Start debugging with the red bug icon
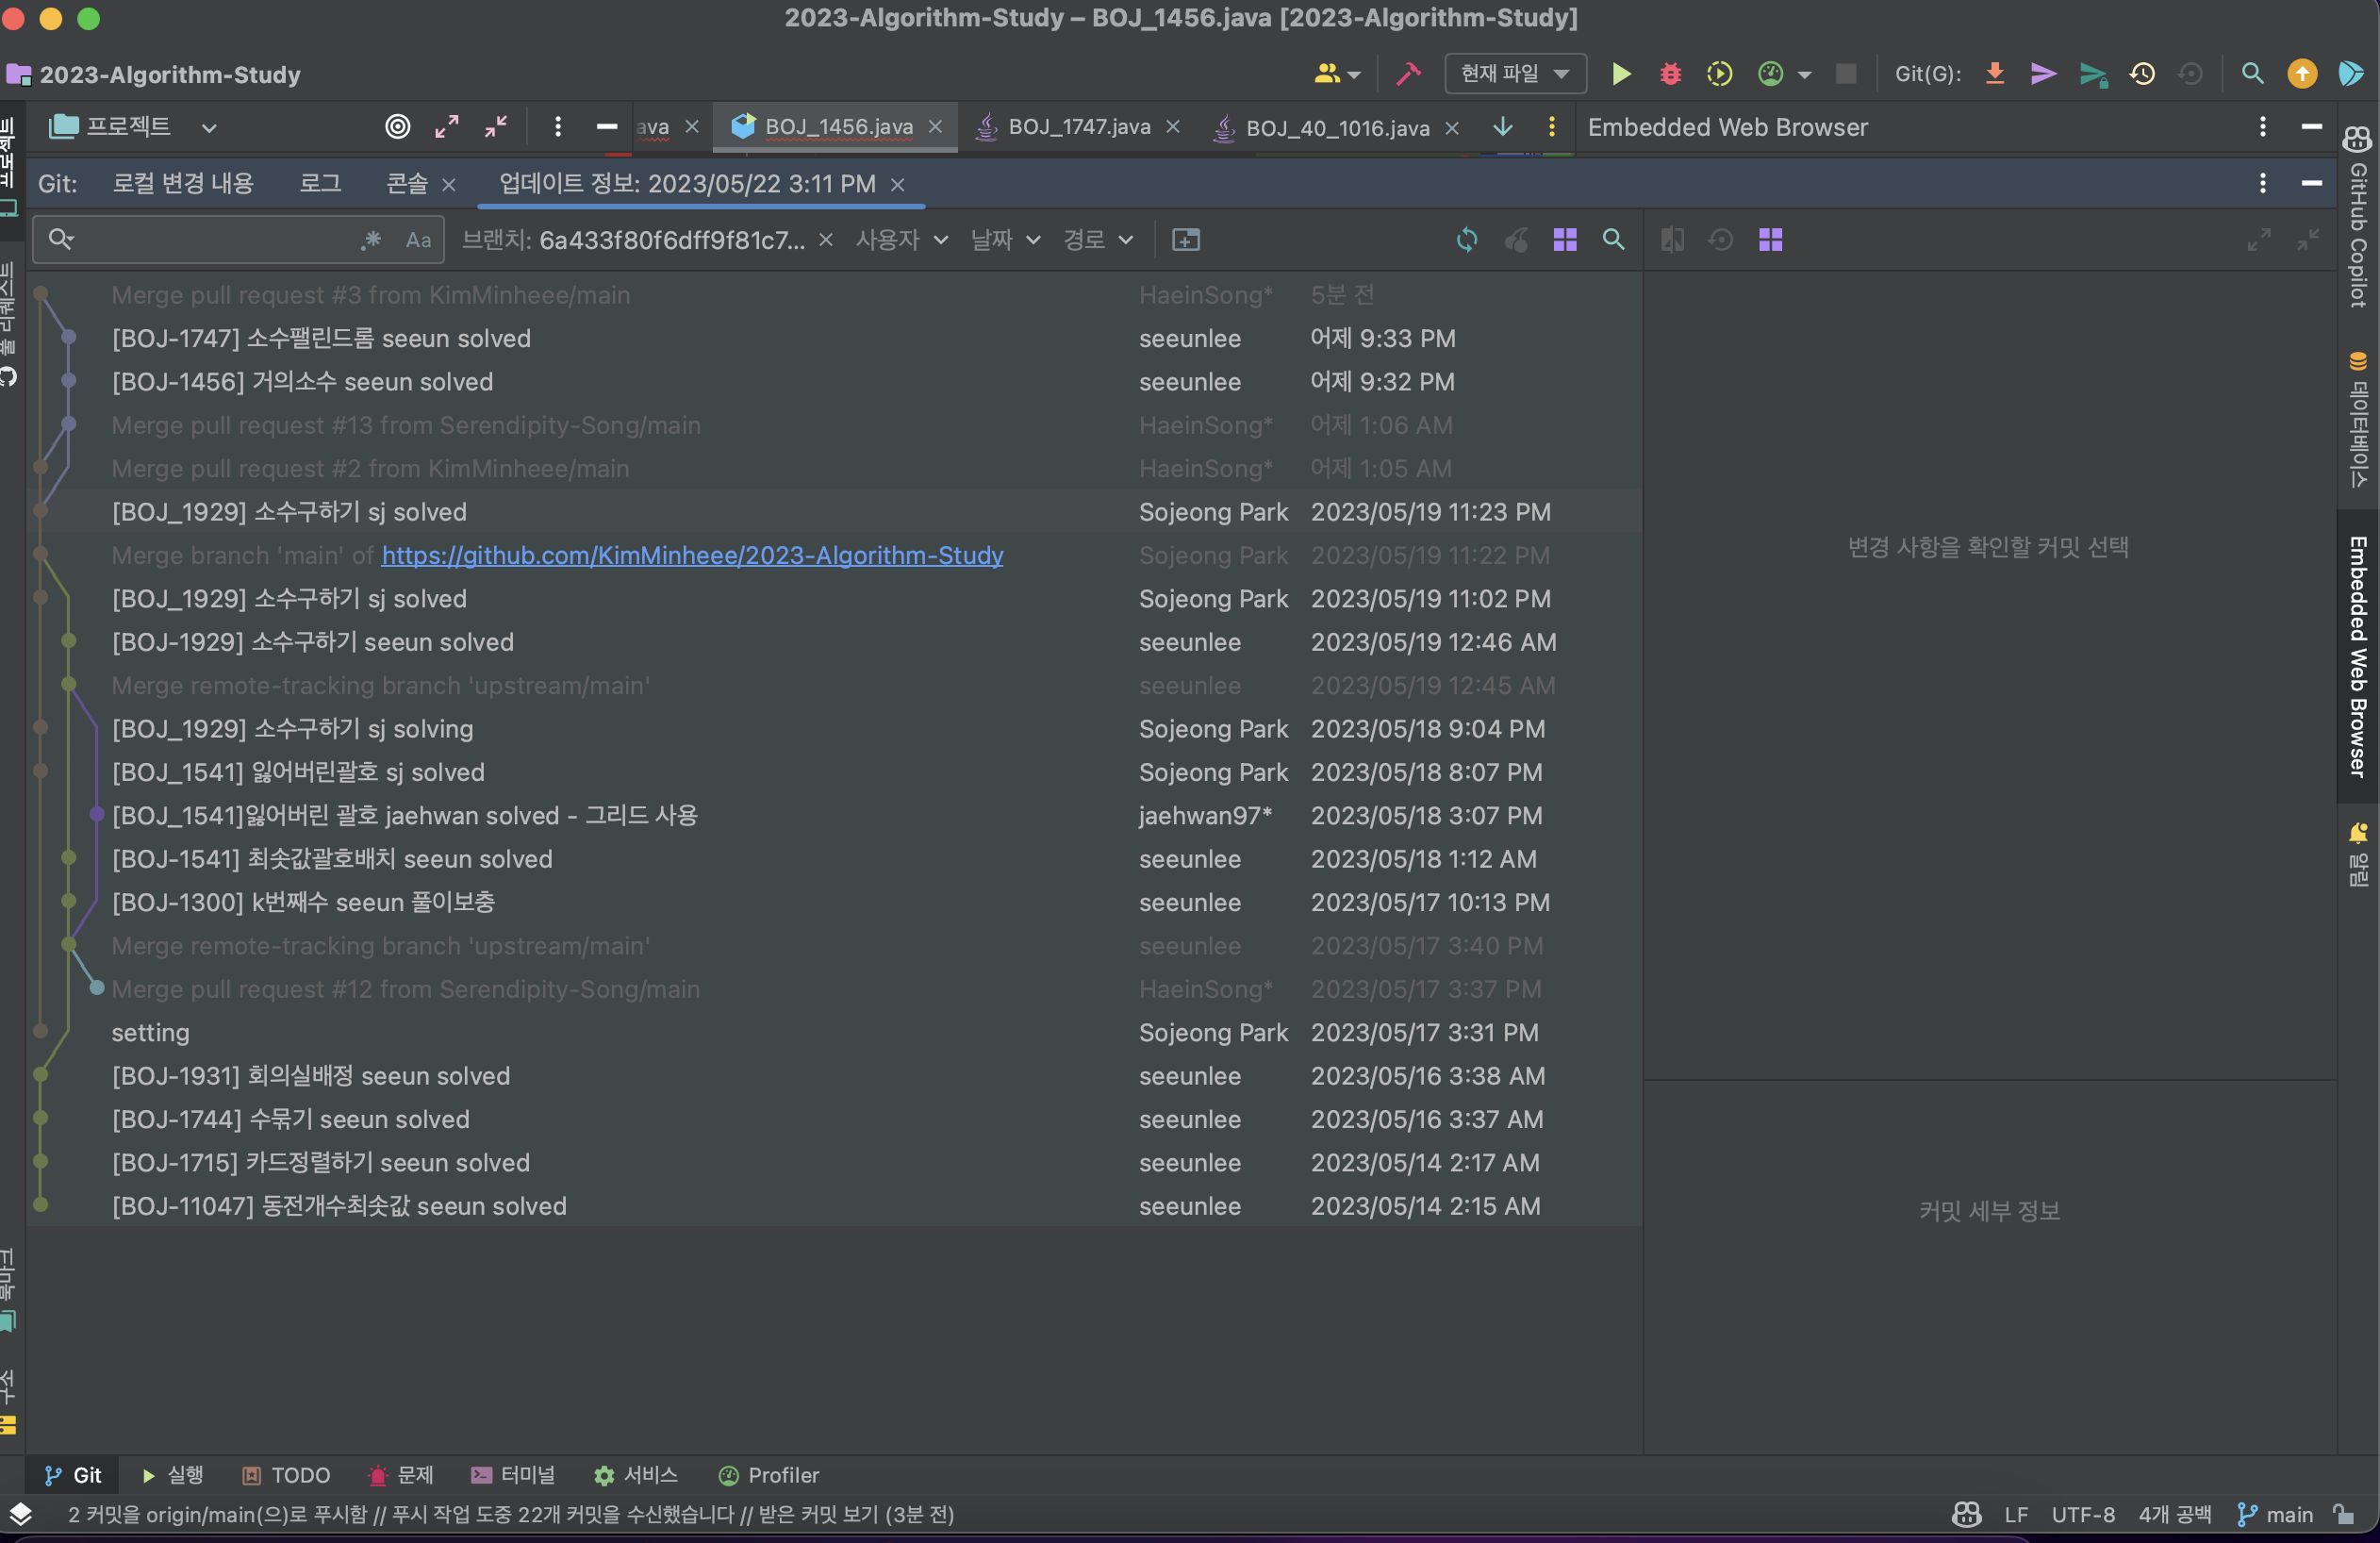The image size is (2380, 1543). point(1670,74)
